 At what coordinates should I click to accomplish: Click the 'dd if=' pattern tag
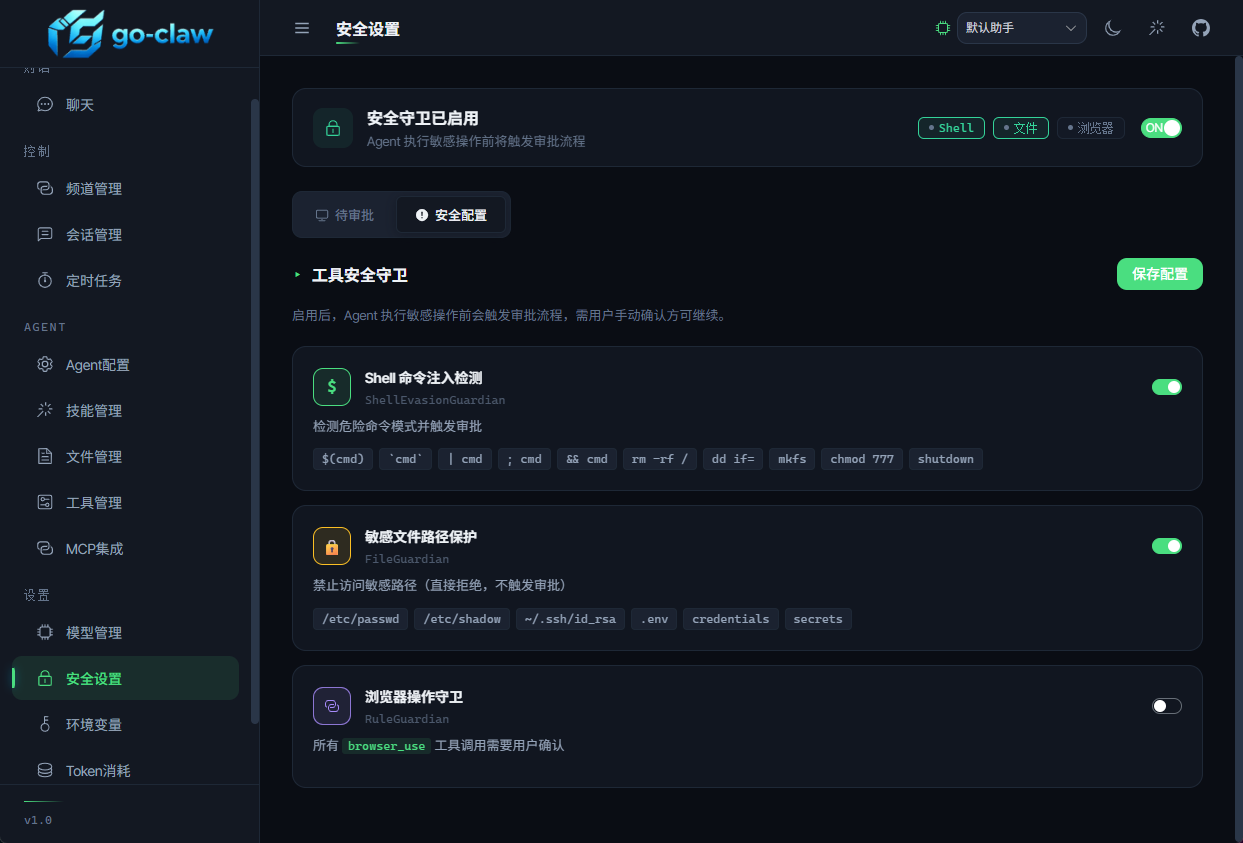click(x=733, y=459)
